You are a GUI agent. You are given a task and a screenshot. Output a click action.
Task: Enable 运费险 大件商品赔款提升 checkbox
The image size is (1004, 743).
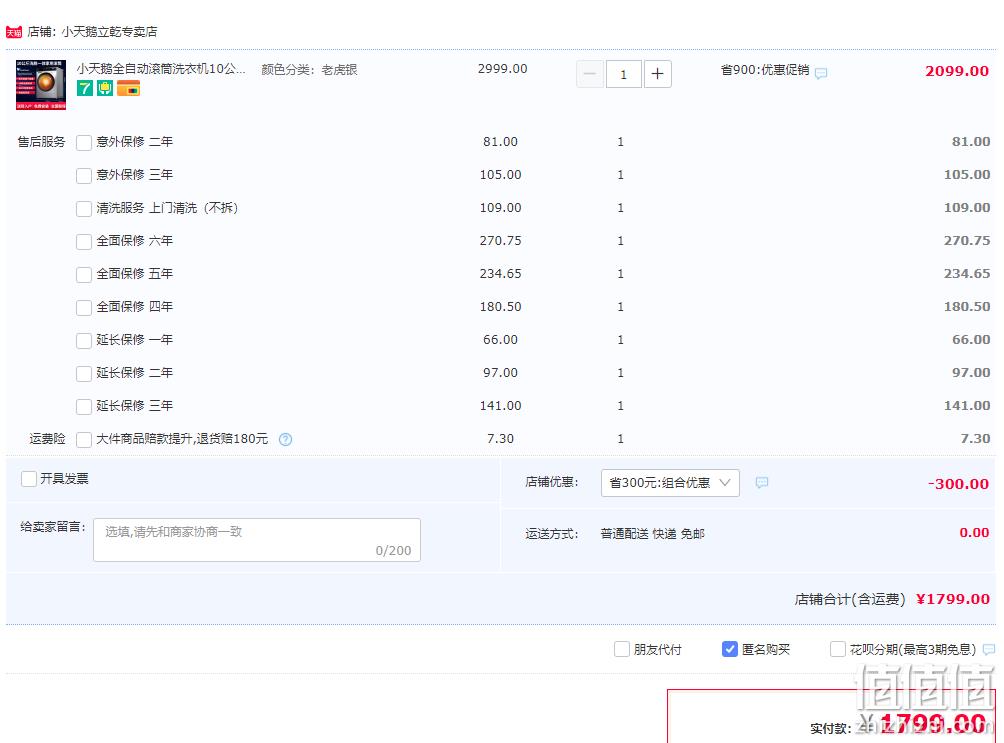pyautogui.click(x=84, y=439)
